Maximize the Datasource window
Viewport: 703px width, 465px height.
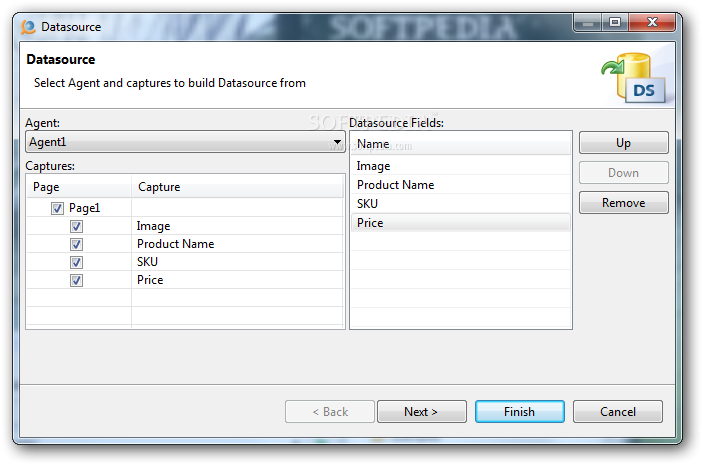coord(615,22)
